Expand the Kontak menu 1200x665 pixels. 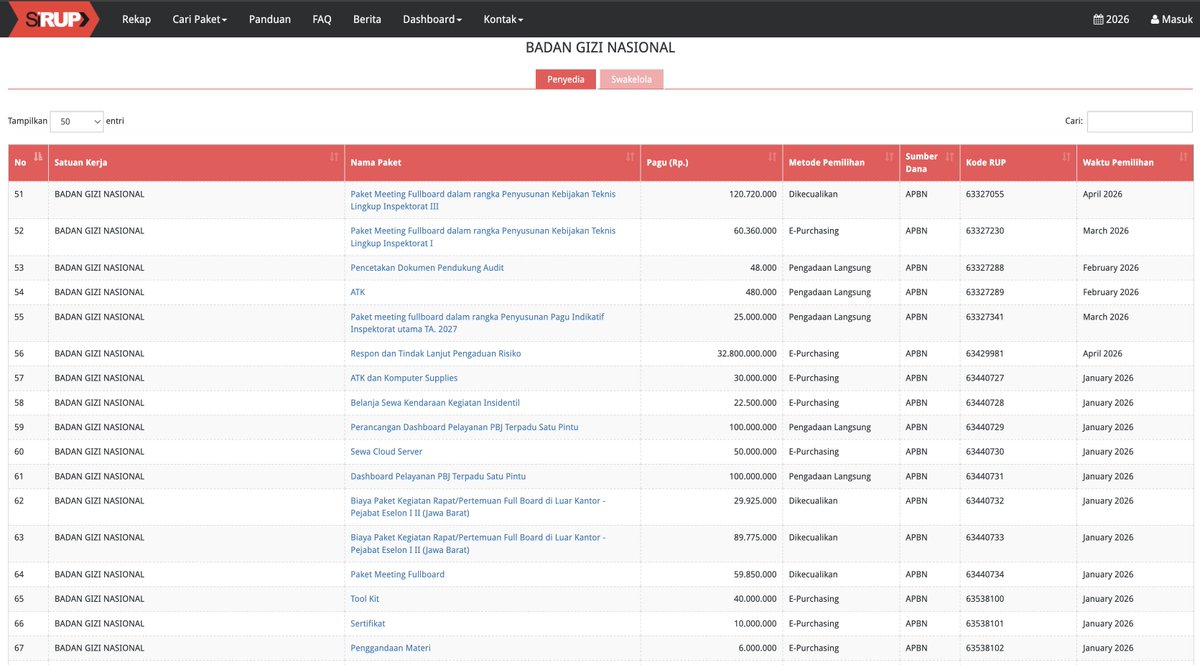503,19
